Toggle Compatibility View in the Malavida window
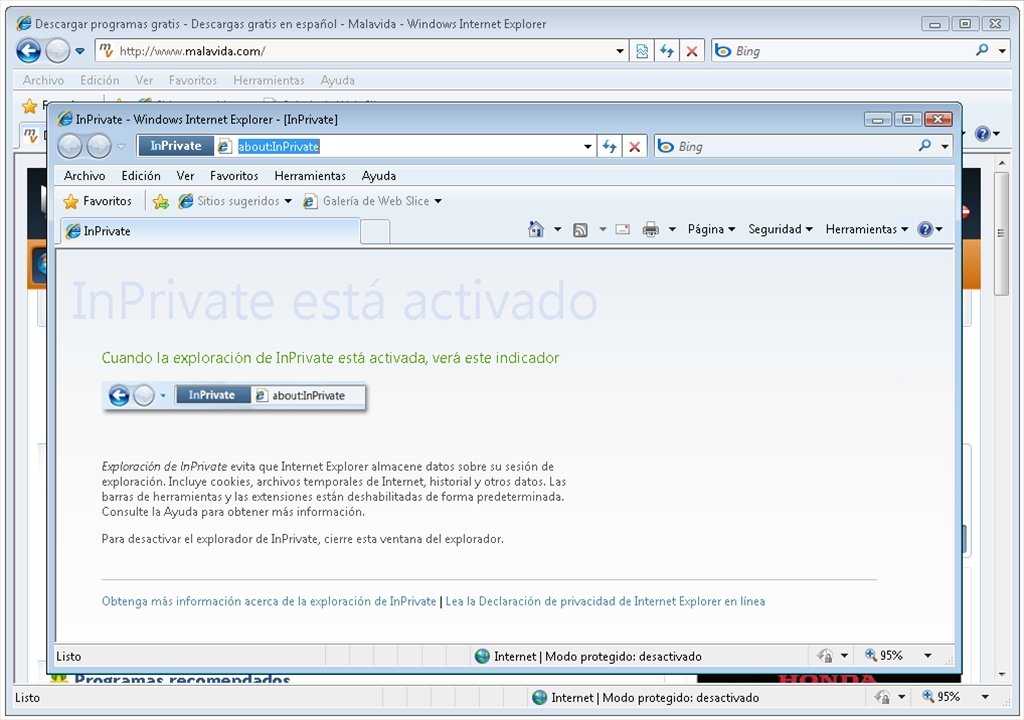The height and width of the screenshot is (720, 1024). coord(642,51)
